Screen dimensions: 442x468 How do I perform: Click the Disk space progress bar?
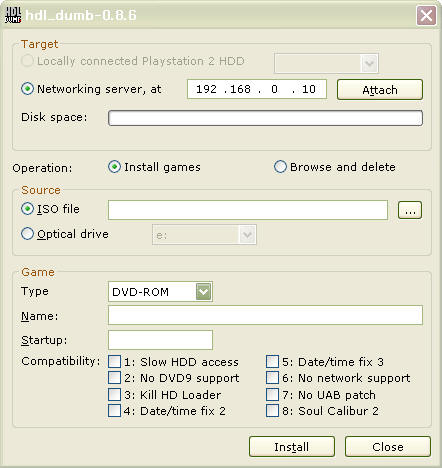point(265,118)
